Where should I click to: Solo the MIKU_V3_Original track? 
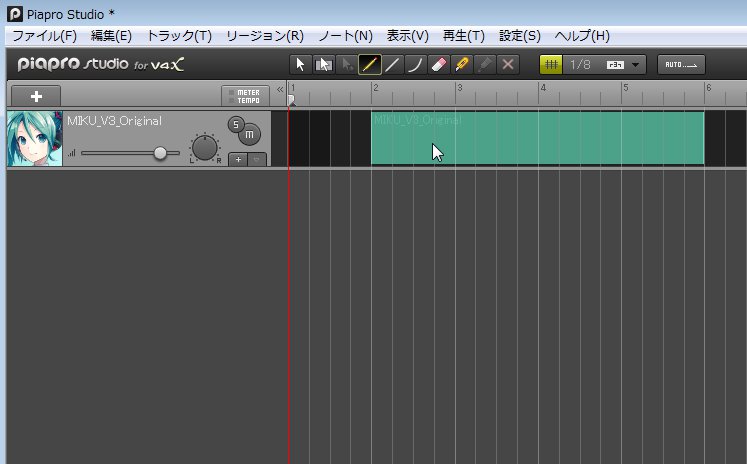tap(236, 125)
